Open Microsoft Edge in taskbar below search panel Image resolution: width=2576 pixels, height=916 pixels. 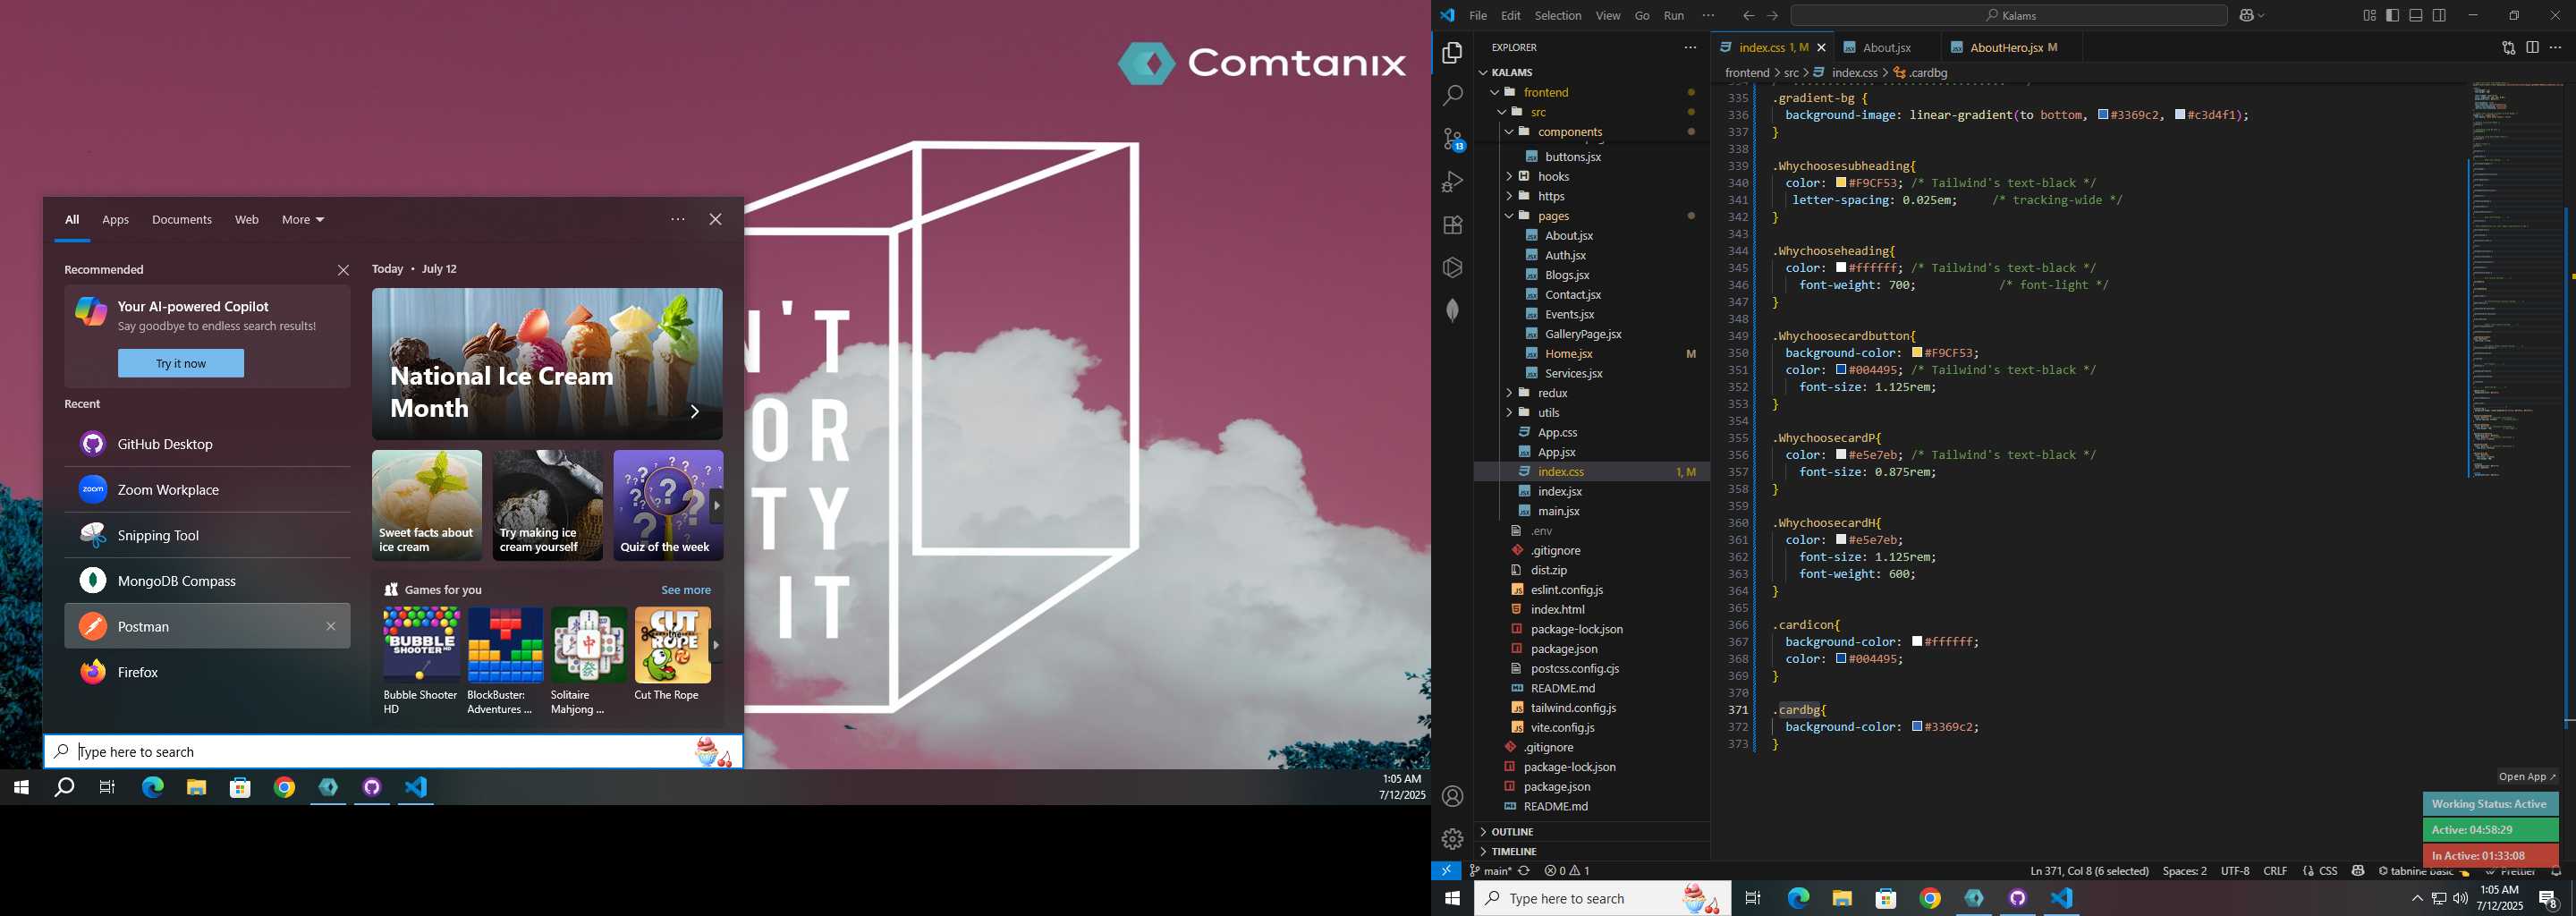pos(152,788)
